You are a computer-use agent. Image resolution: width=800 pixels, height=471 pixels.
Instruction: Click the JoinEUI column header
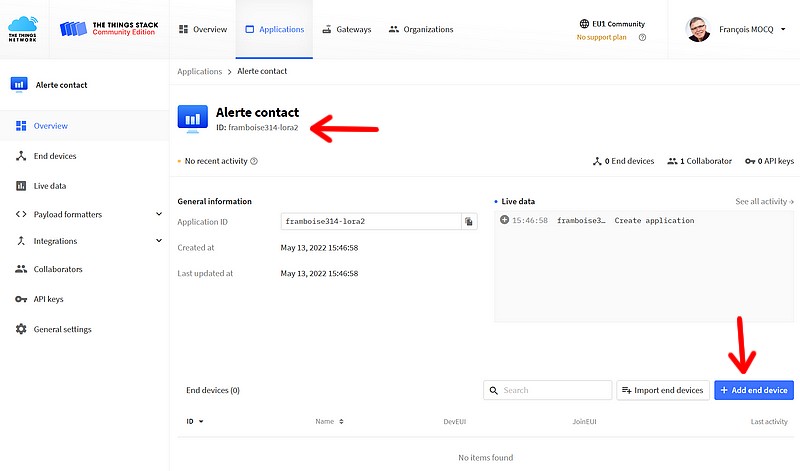tap(584, 422)
